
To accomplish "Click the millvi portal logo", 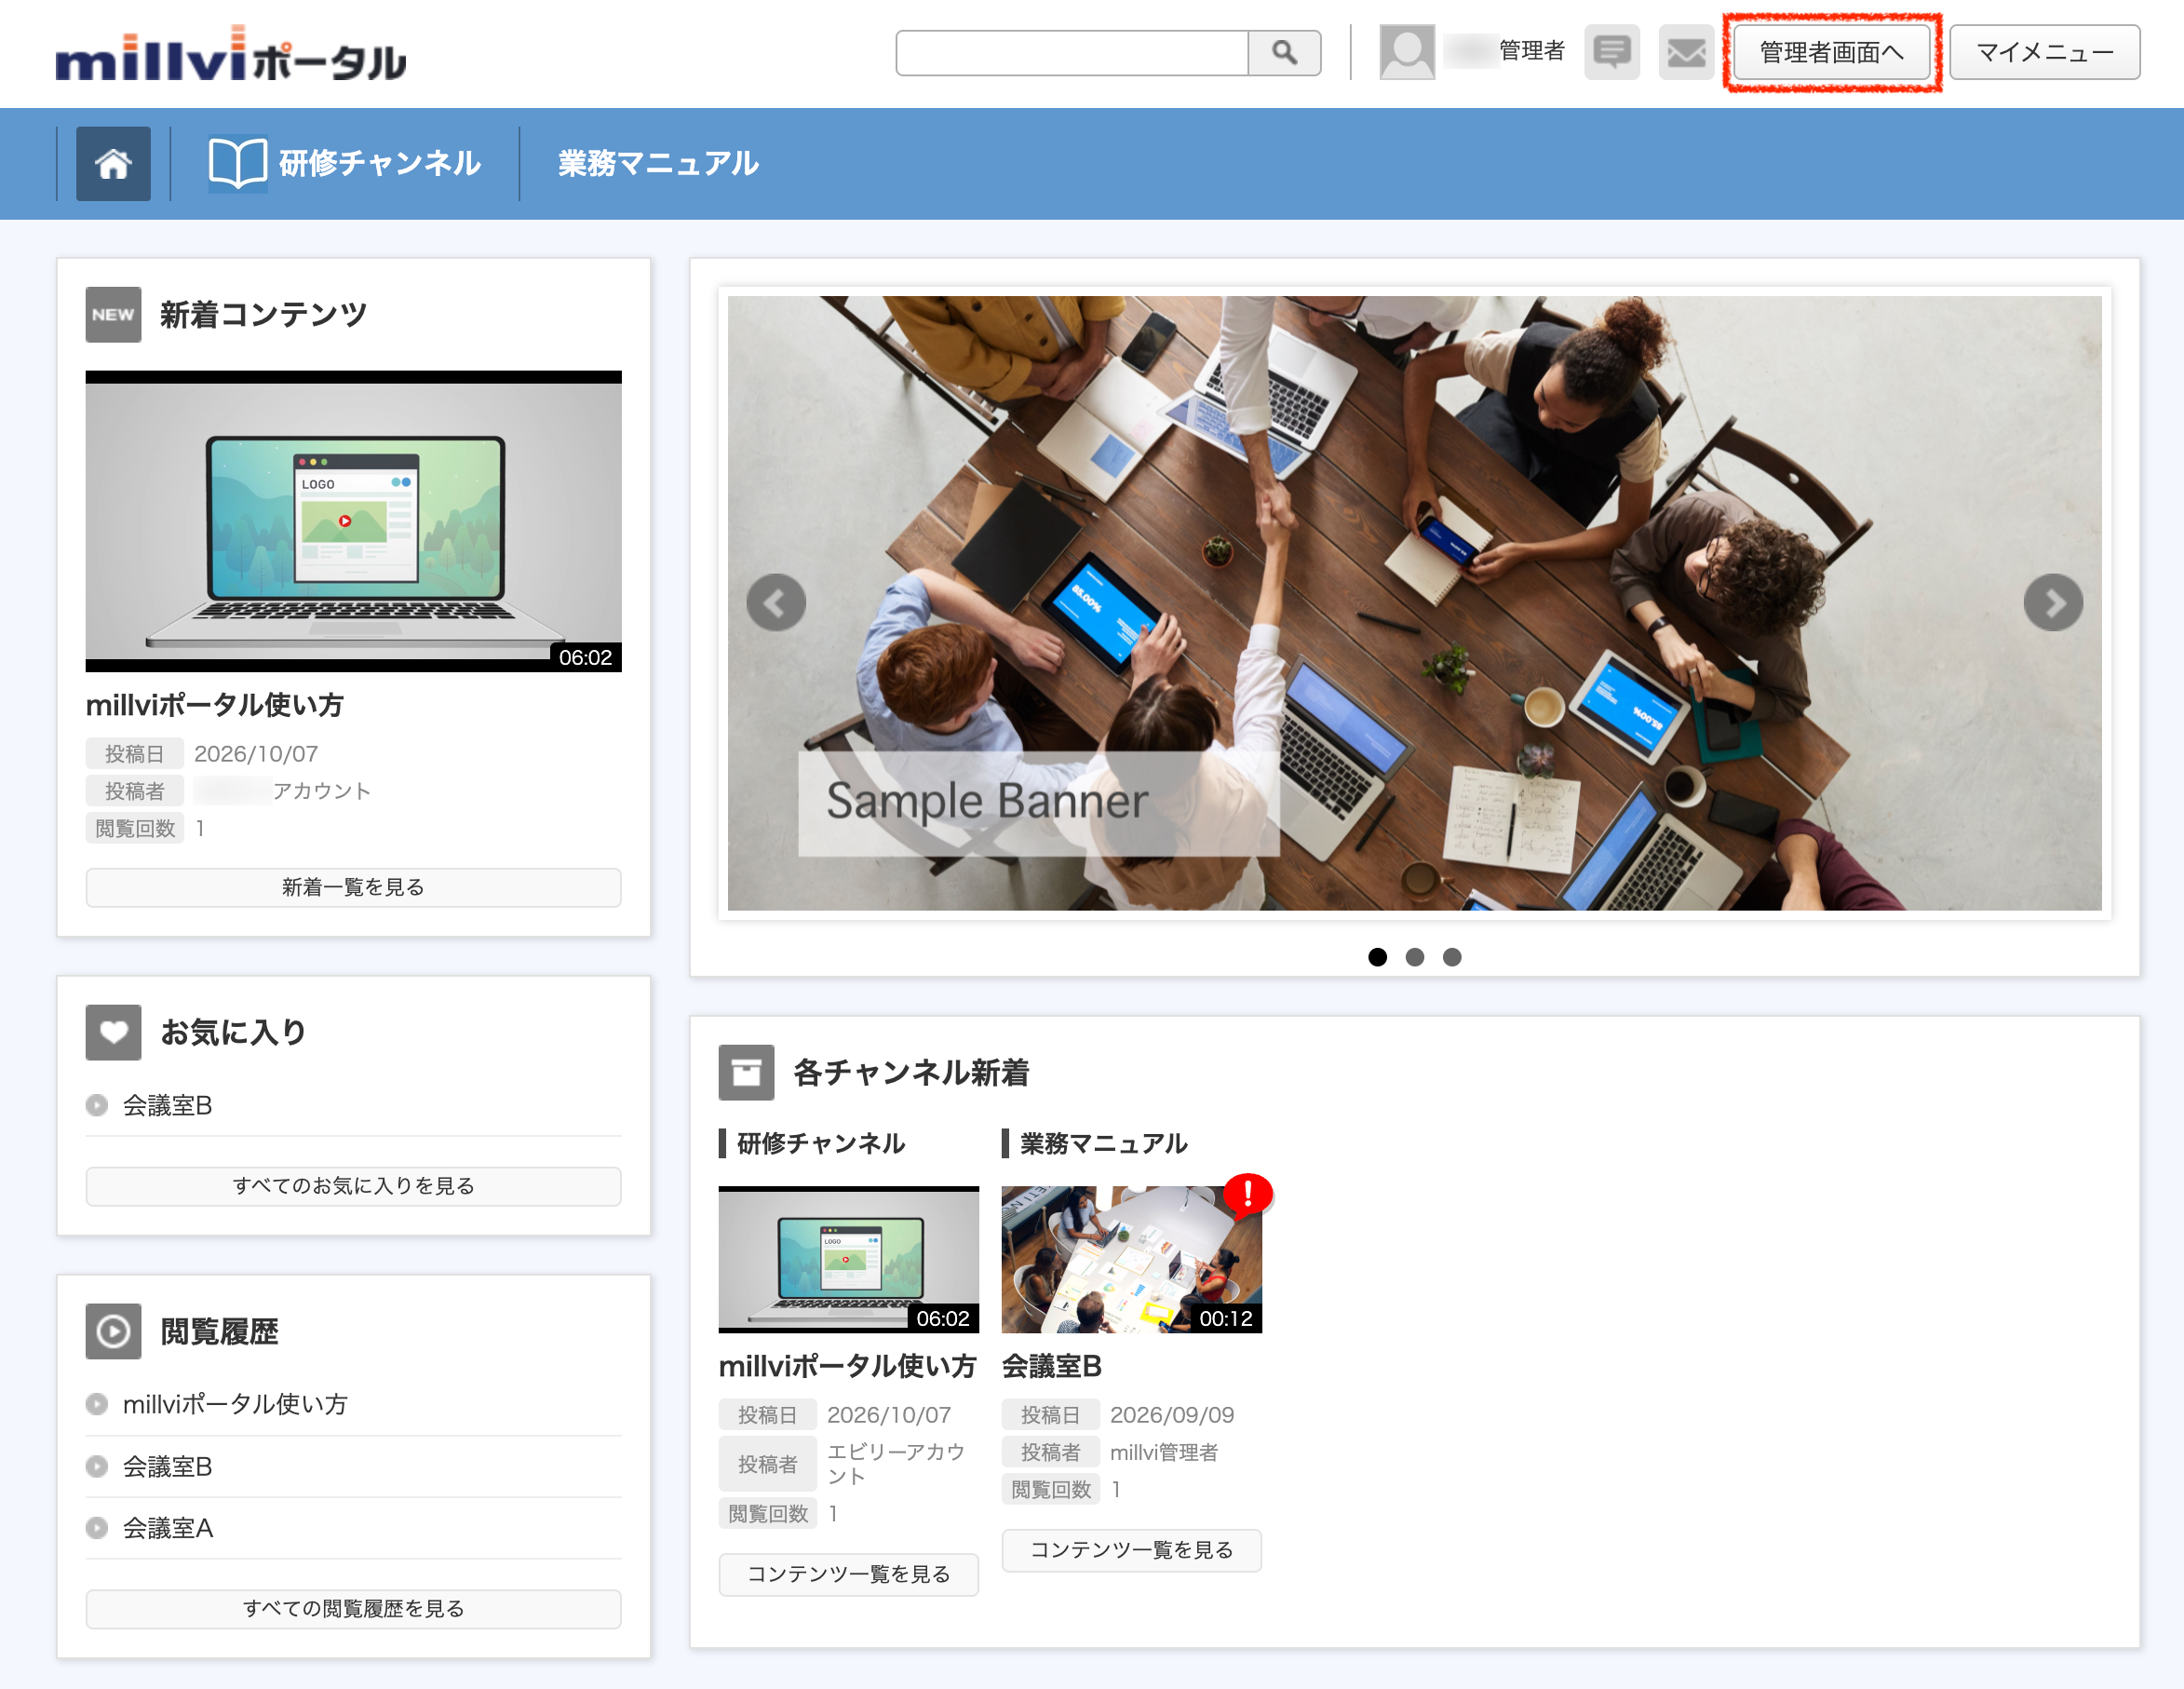I will pos(231,54).
